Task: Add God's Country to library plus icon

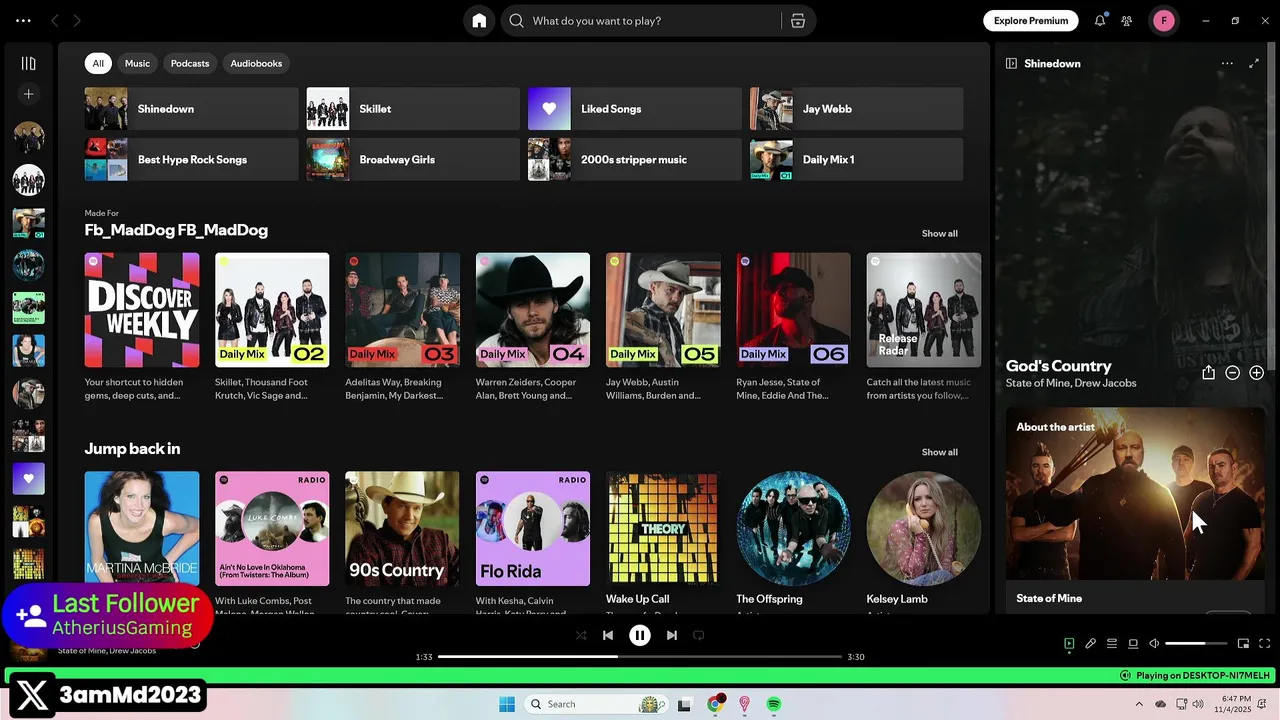Action: click(x=1256, y=373)
